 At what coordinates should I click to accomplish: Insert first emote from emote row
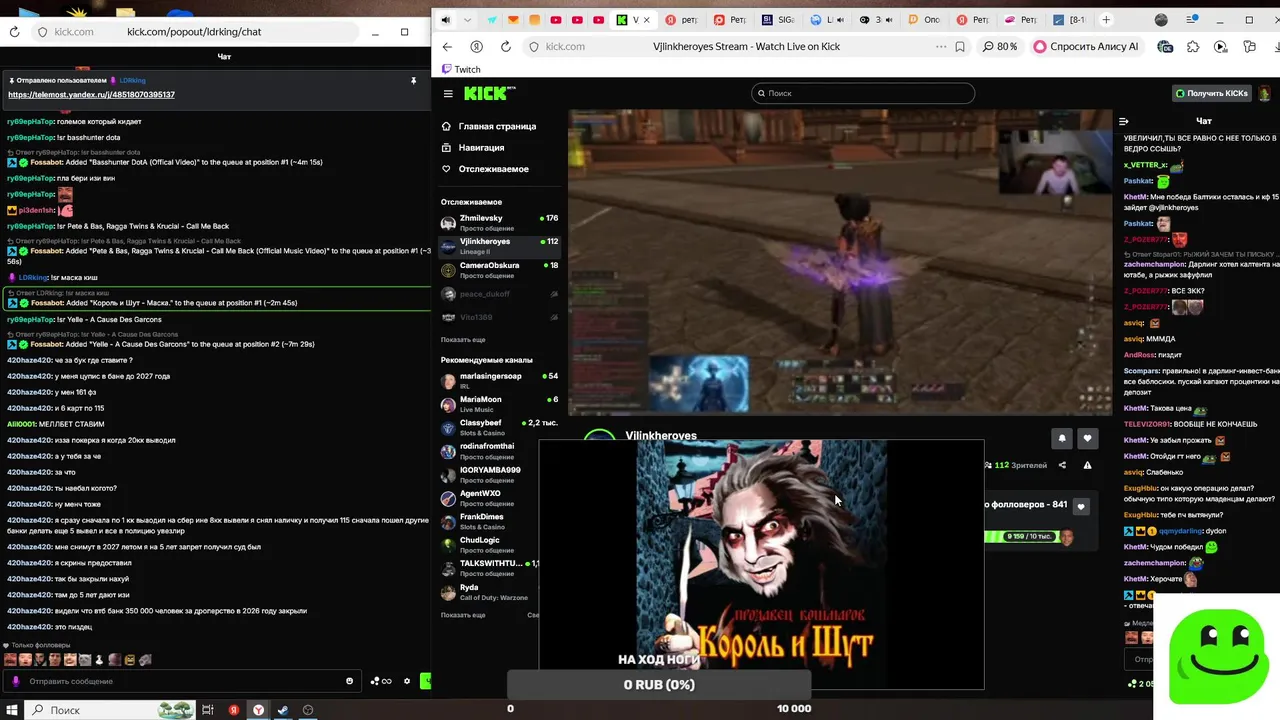click(10, 660)
